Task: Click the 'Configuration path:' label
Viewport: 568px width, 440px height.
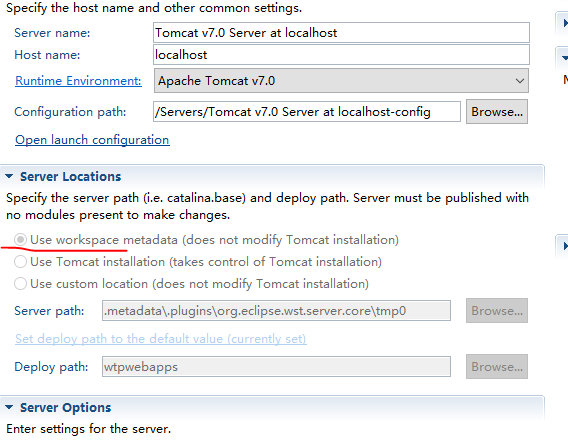Action: (70, 112)
